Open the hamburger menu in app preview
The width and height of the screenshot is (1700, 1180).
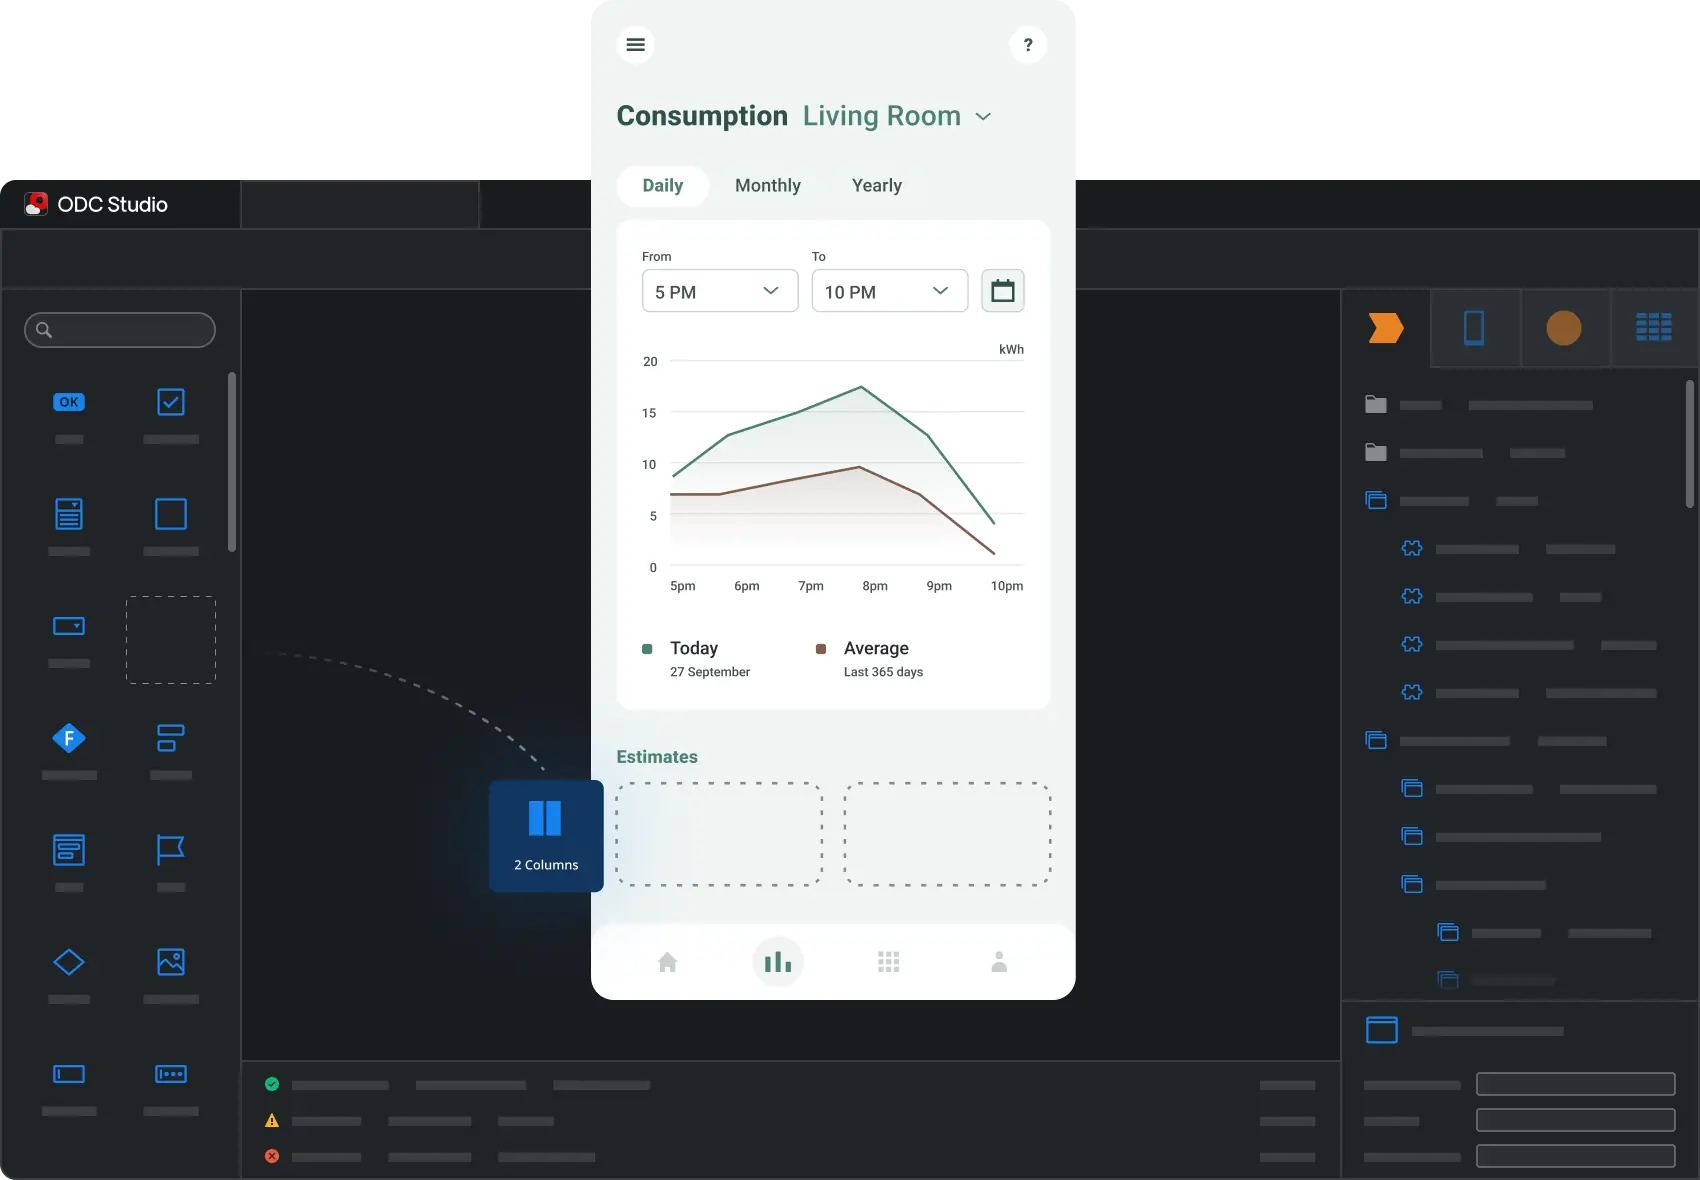(635, 44)
